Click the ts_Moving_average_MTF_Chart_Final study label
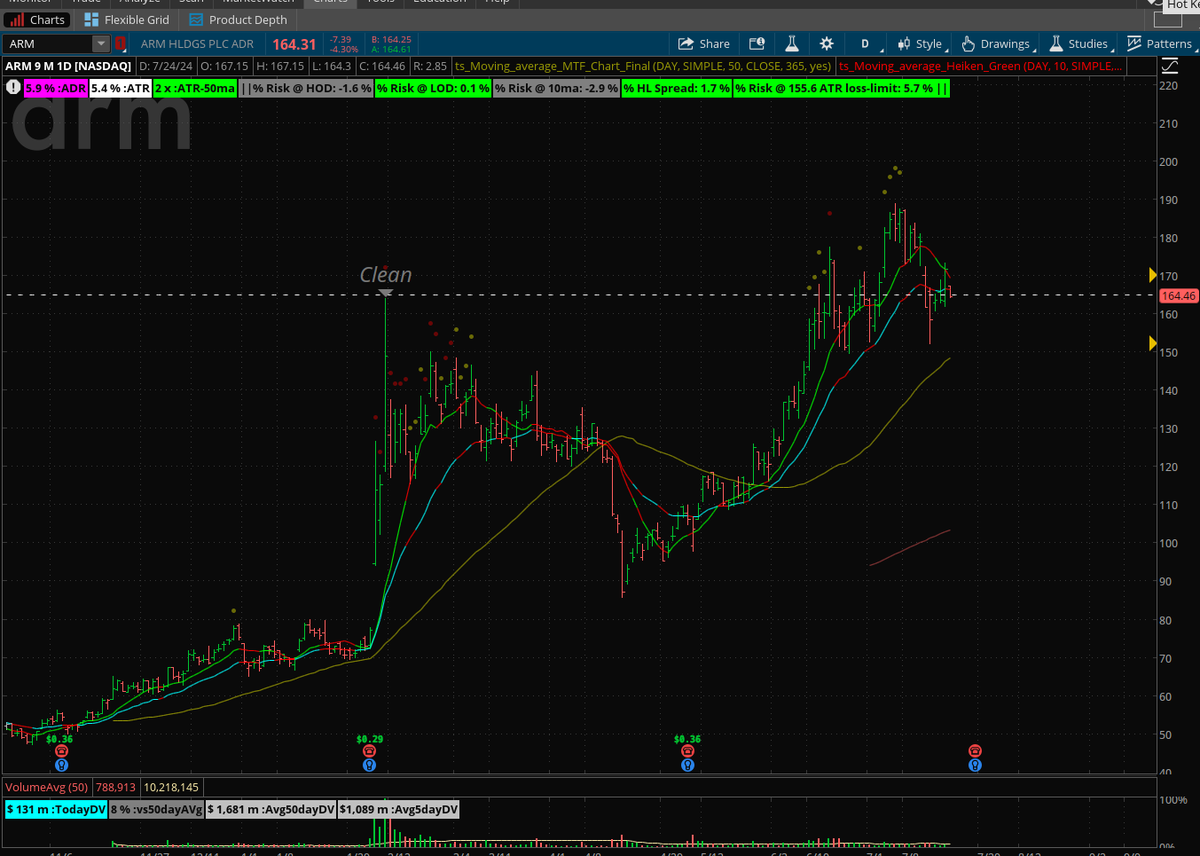Image resolution: width=1200 pixels, height=856 pixels. click(642, 66)
